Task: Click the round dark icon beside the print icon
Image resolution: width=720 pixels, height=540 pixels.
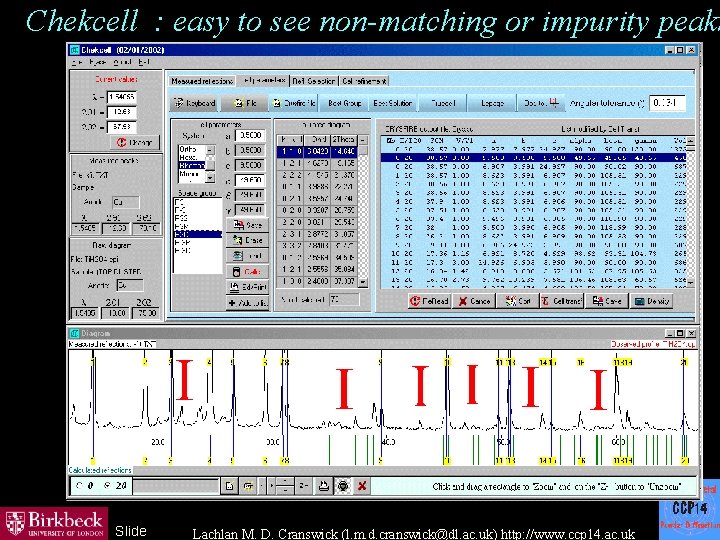Action: click(343, 486)
